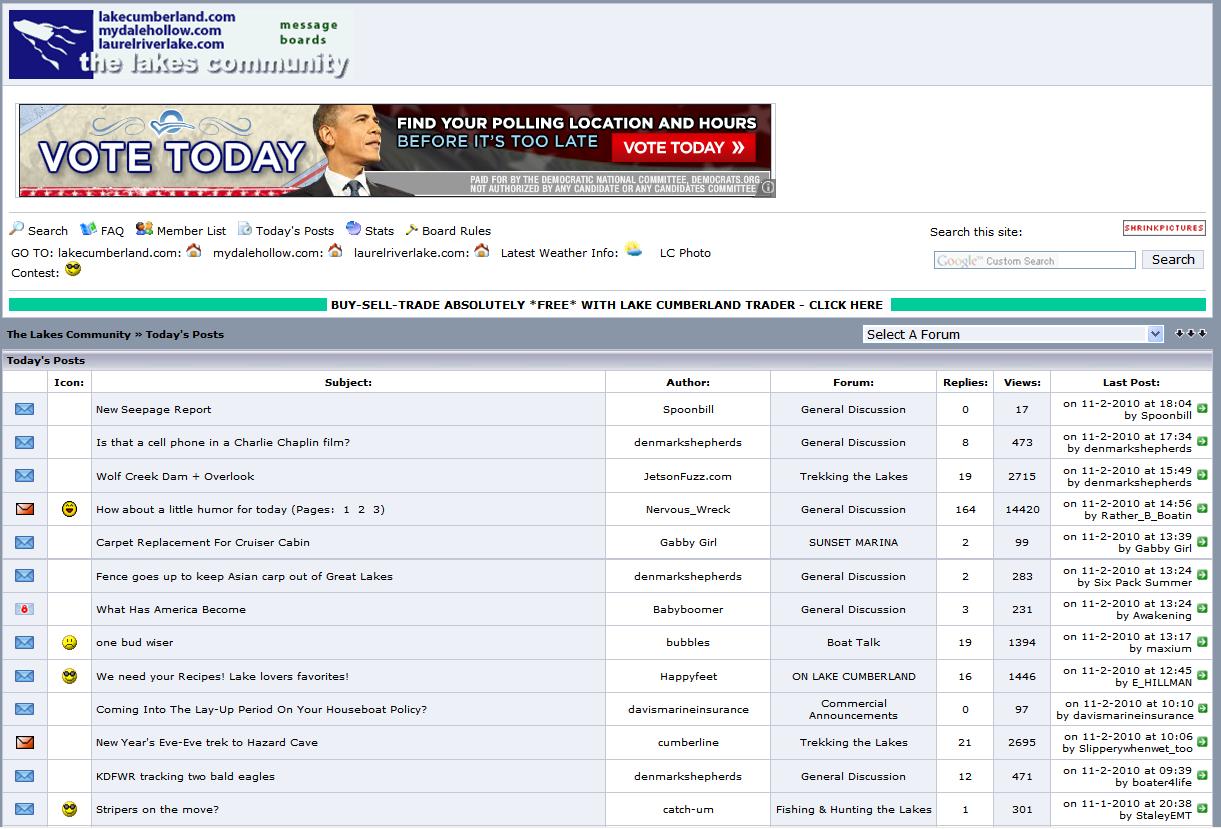The width and height of the screenshot is (1221, 829).
Task: Click locked icon for What Has America Become
Action: coord(24,609)
